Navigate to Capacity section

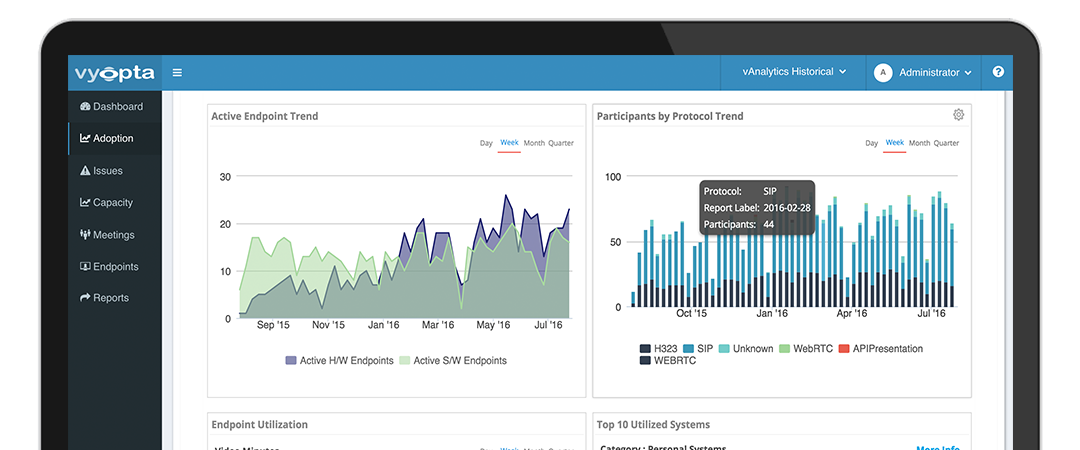(x=115, y=203)
